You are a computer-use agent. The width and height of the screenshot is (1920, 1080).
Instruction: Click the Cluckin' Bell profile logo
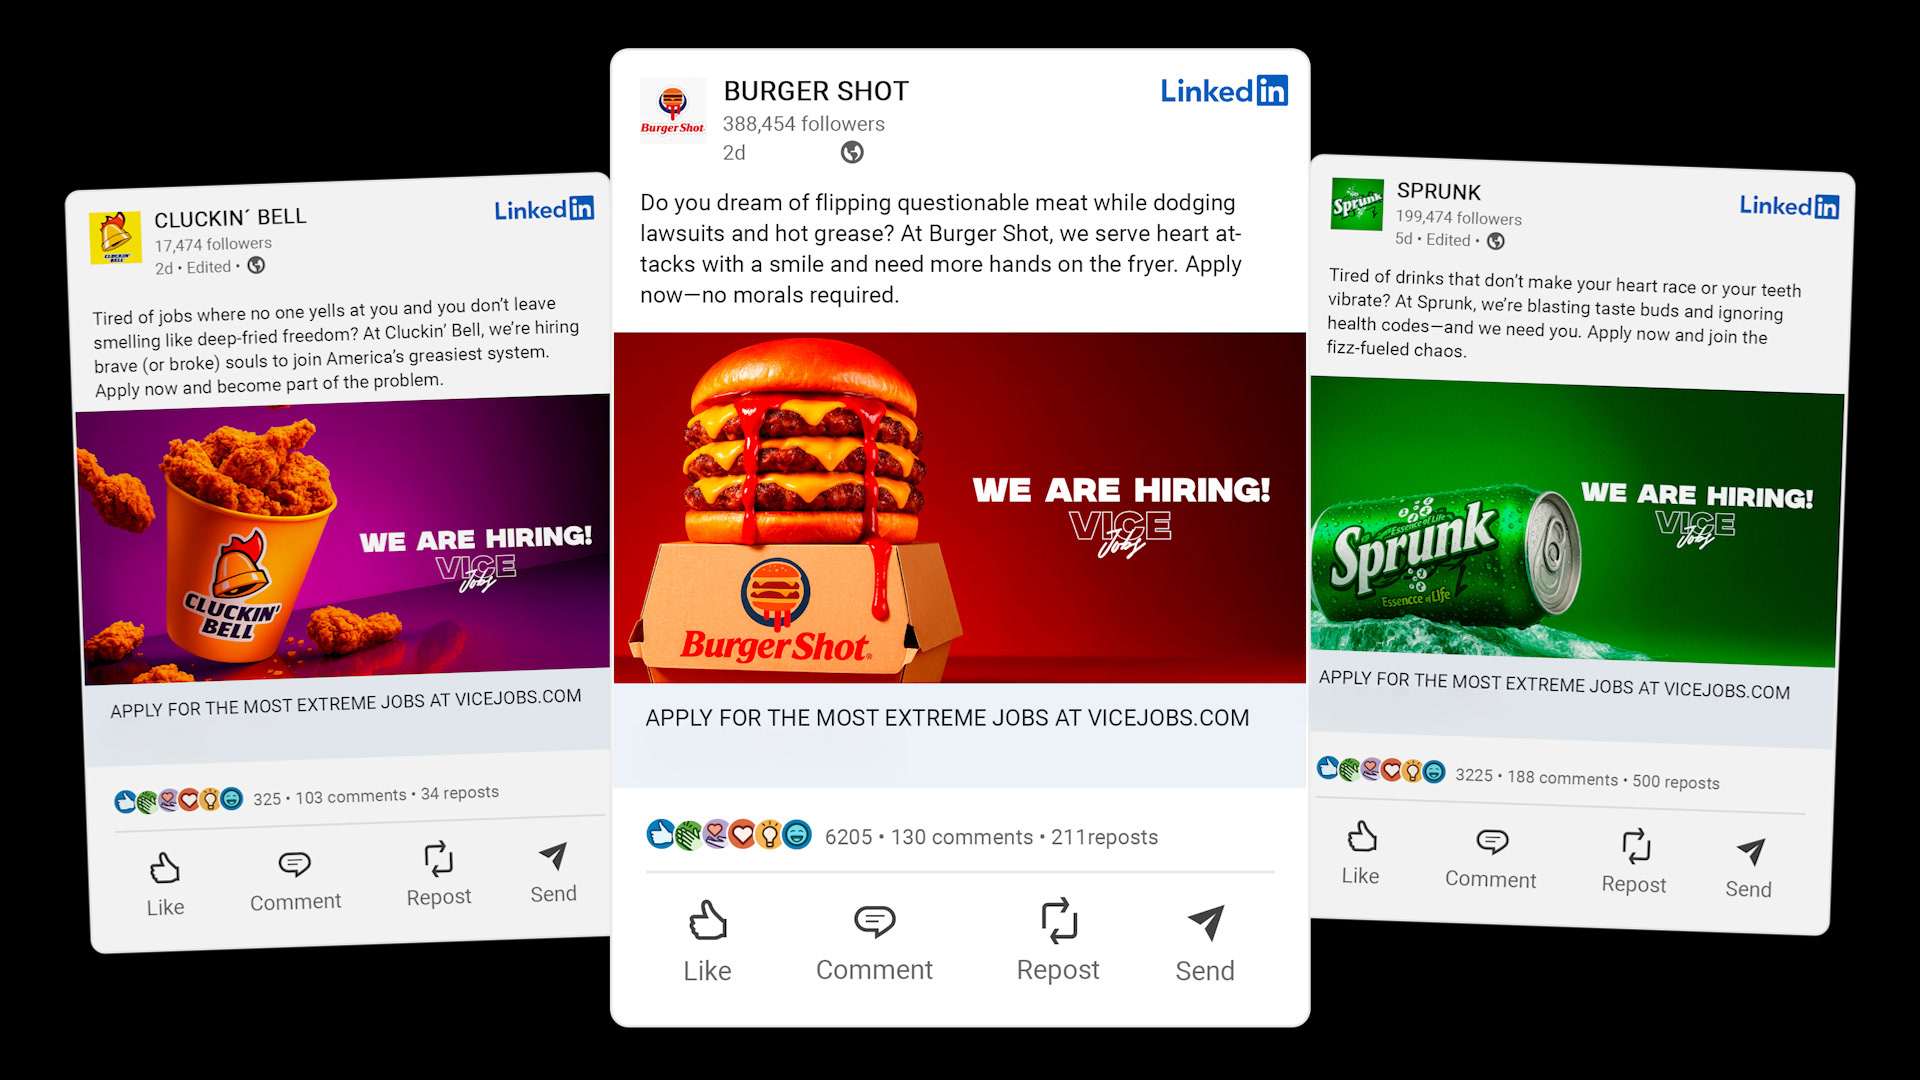[x=116, y=237]
